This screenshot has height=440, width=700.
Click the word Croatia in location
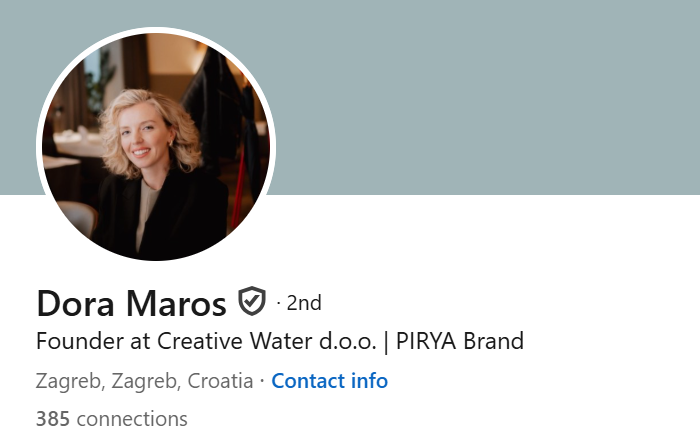click(220, 381)
